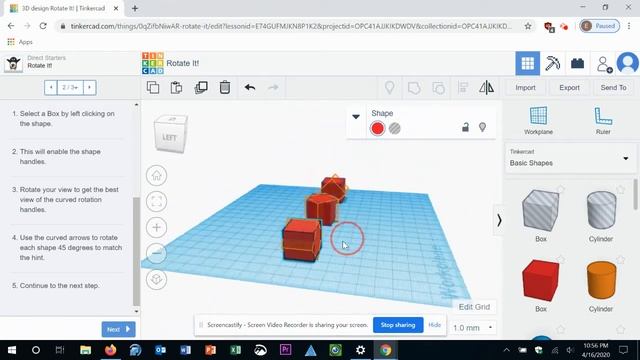
Task: Click the LEFT view cube
Action: point(170,134)
